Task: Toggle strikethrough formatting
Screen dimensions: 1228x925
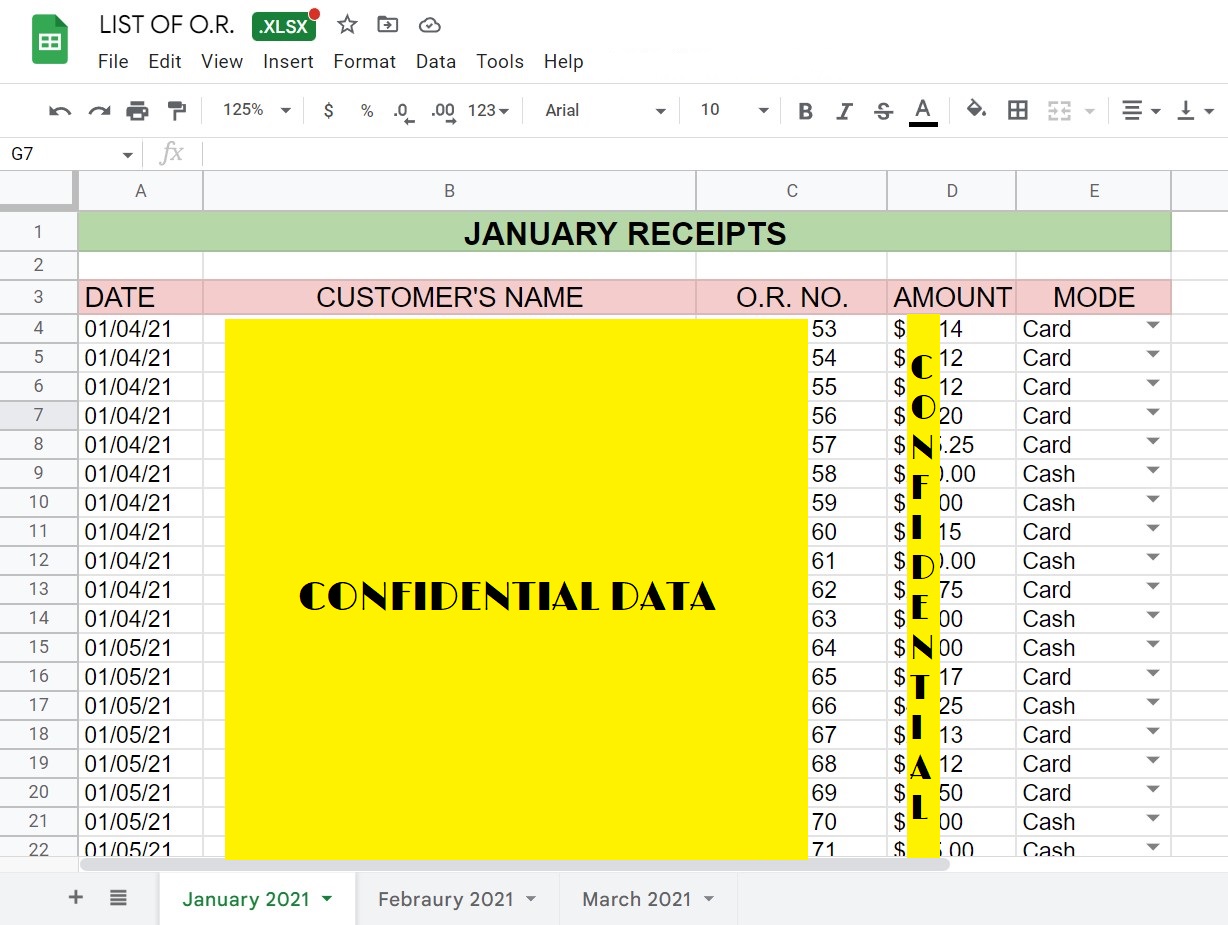Action: coord(883,111)
